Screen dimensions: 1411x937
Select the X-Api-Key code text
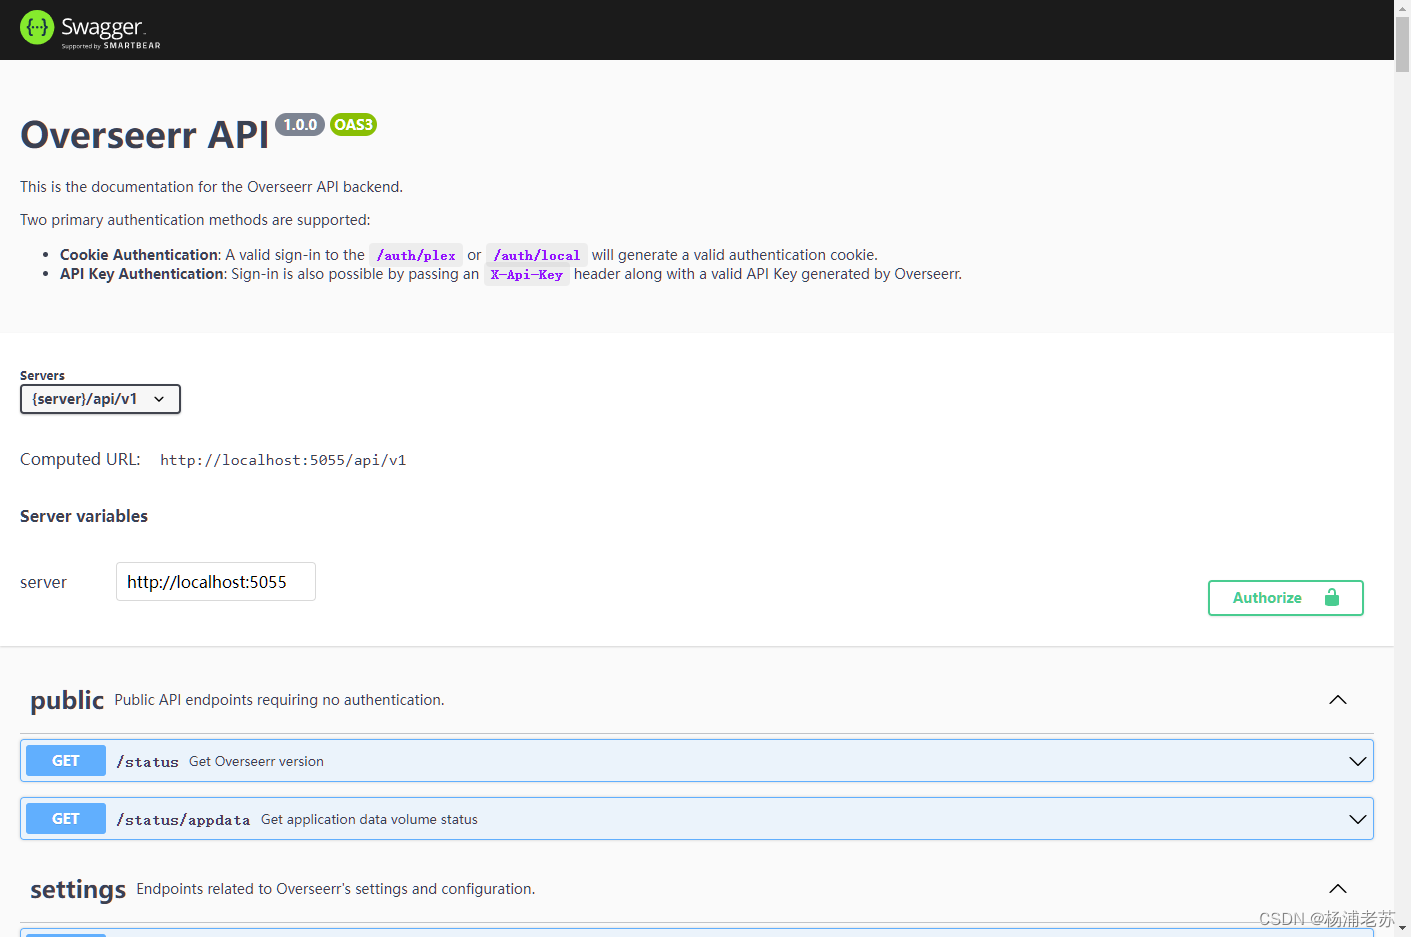(x=527, y=275)
